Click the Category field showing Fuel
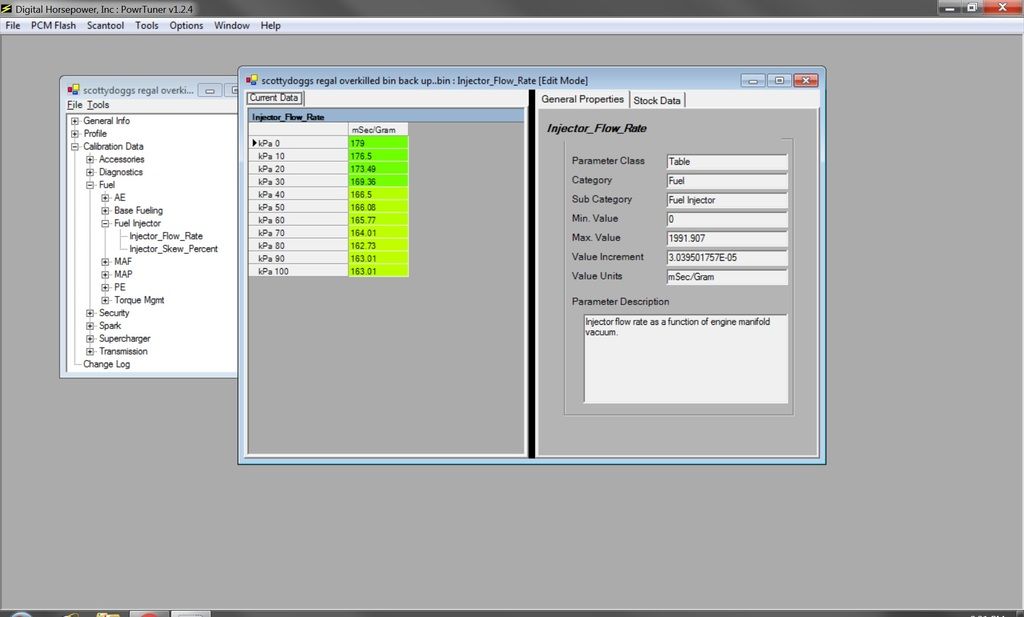This screenshot has height=617, width=1024. click(727, 181)
